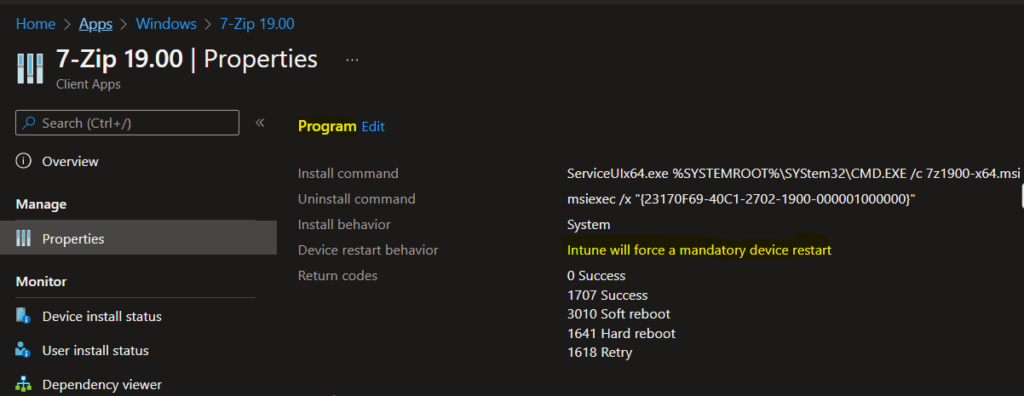Click the msiexec uninstall command value
Image resolution: width=1024 pixels, height=396 pixels.
(741, 199)
